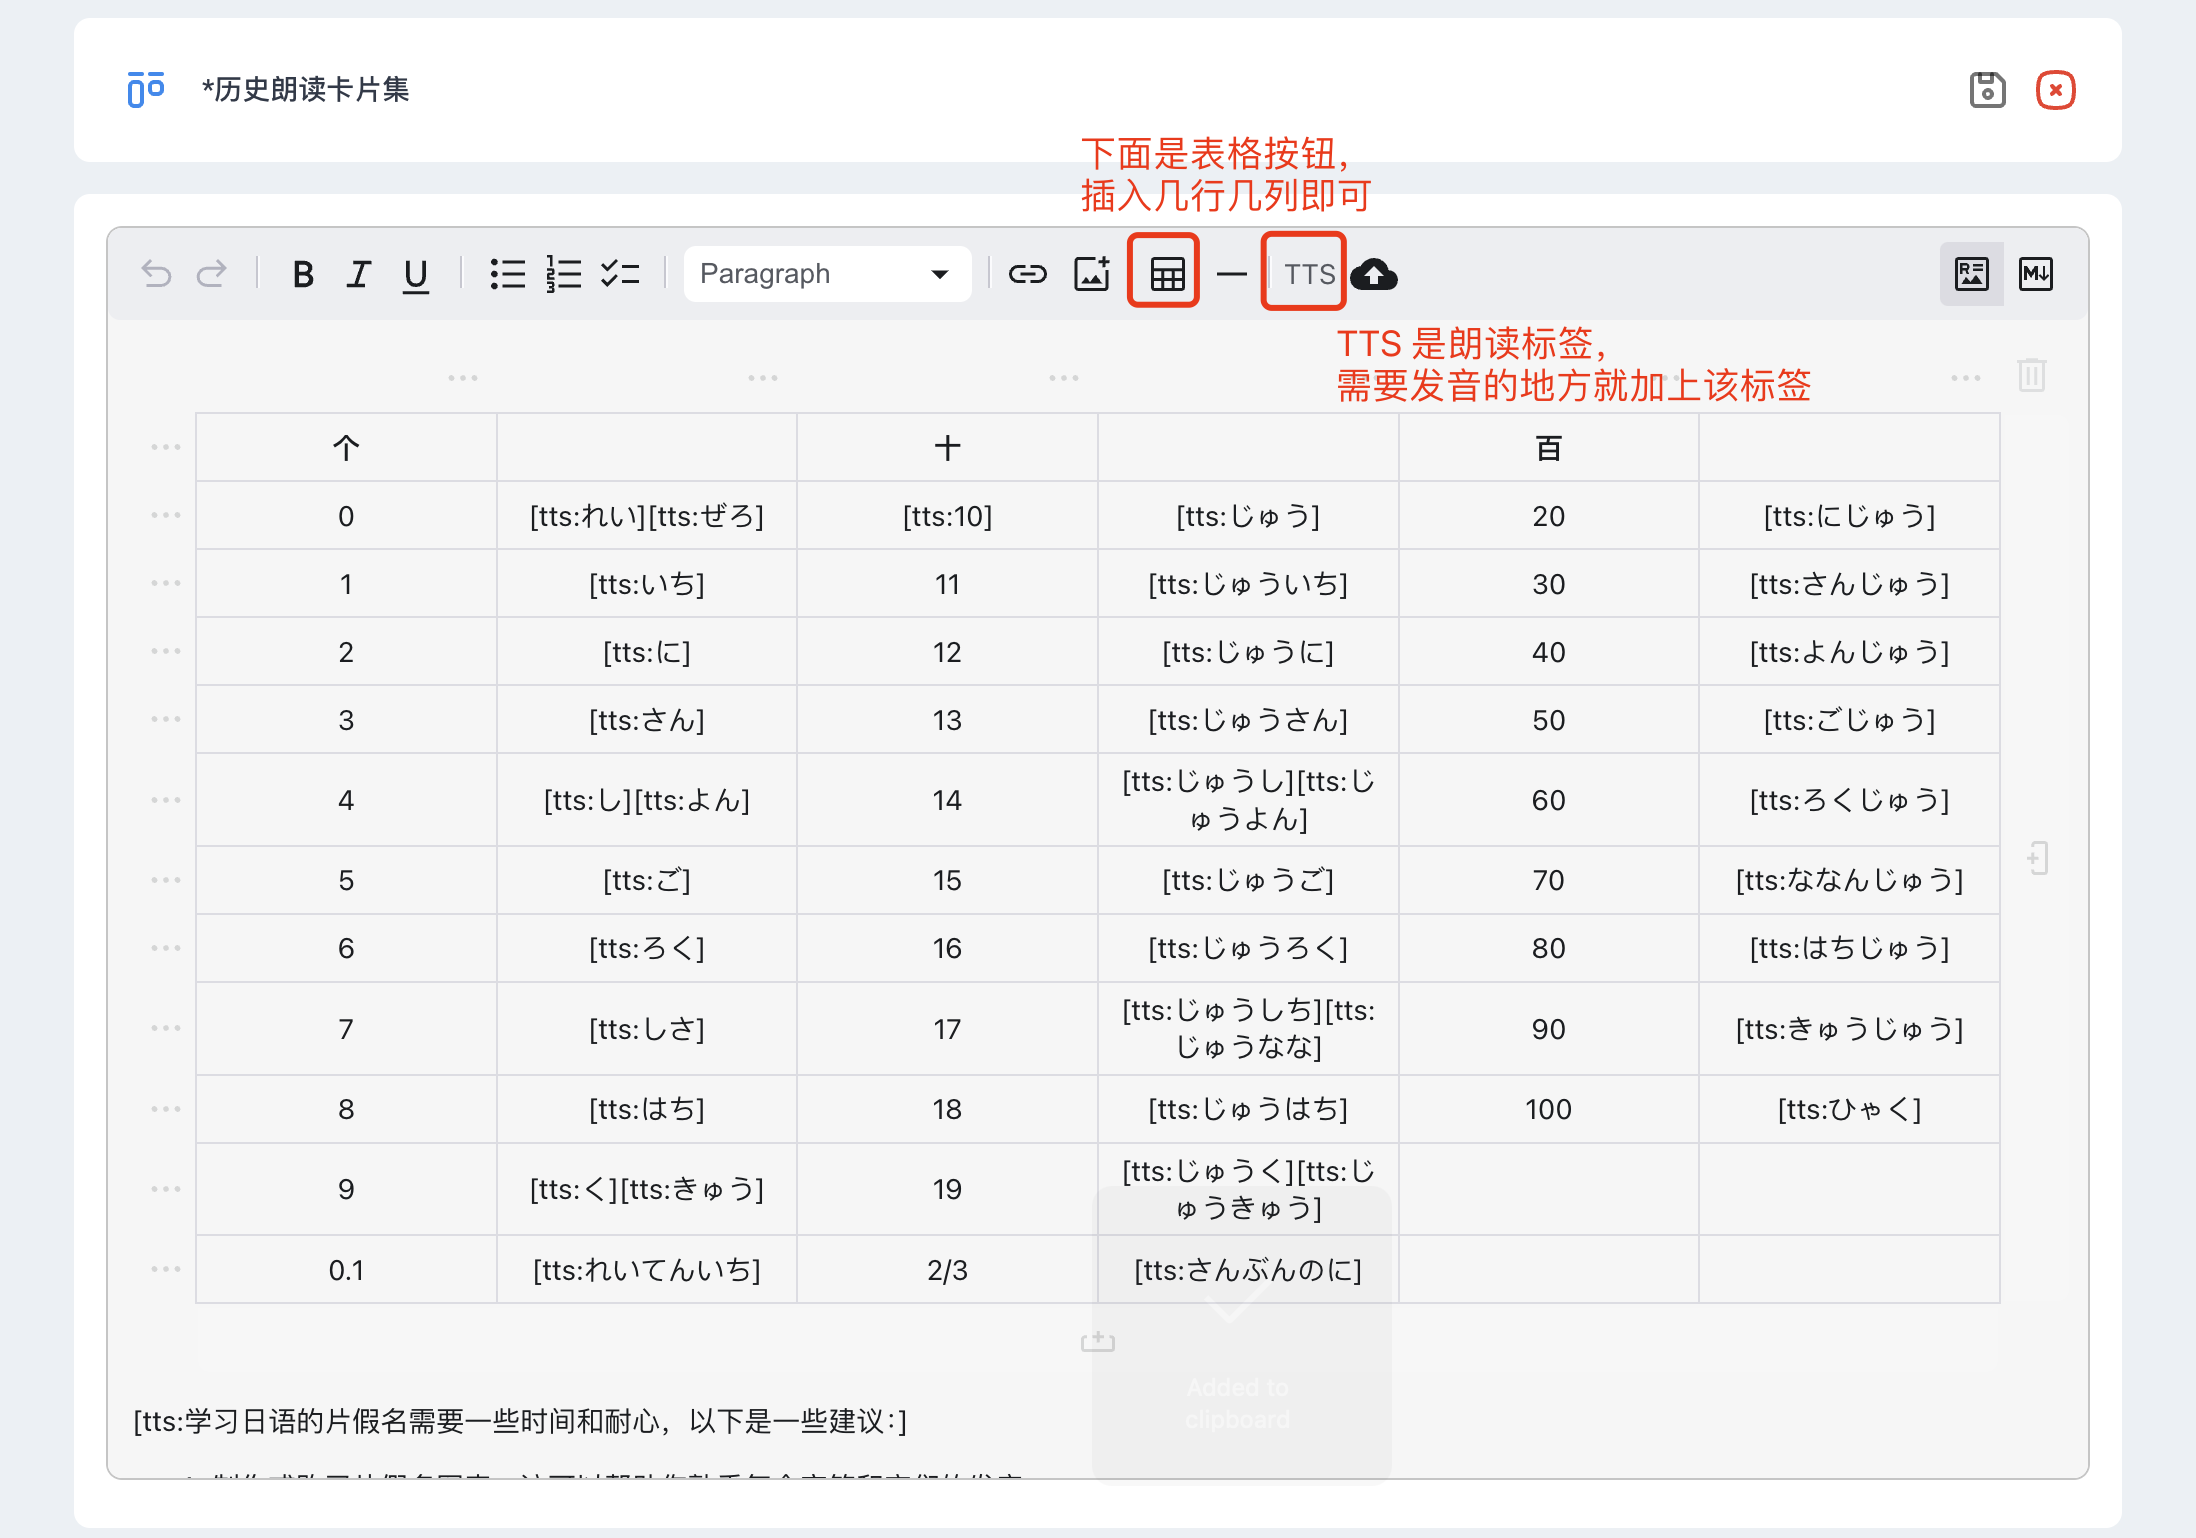This screenshot has height=1538, width=2196.
Task: Toggle bold formatting
Action: click(303, 274)
